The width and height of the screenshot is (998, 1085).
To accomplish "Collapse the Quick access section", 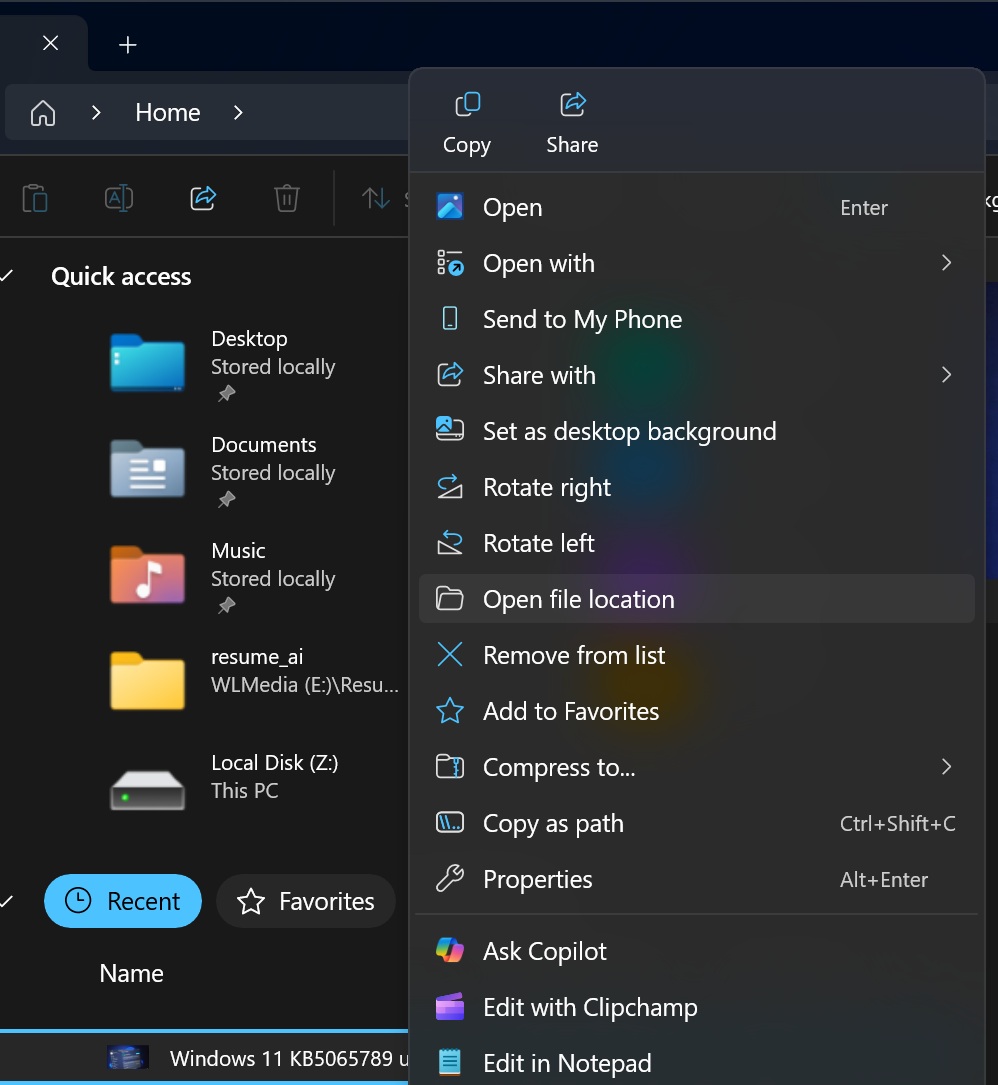I will coord(8,277).
